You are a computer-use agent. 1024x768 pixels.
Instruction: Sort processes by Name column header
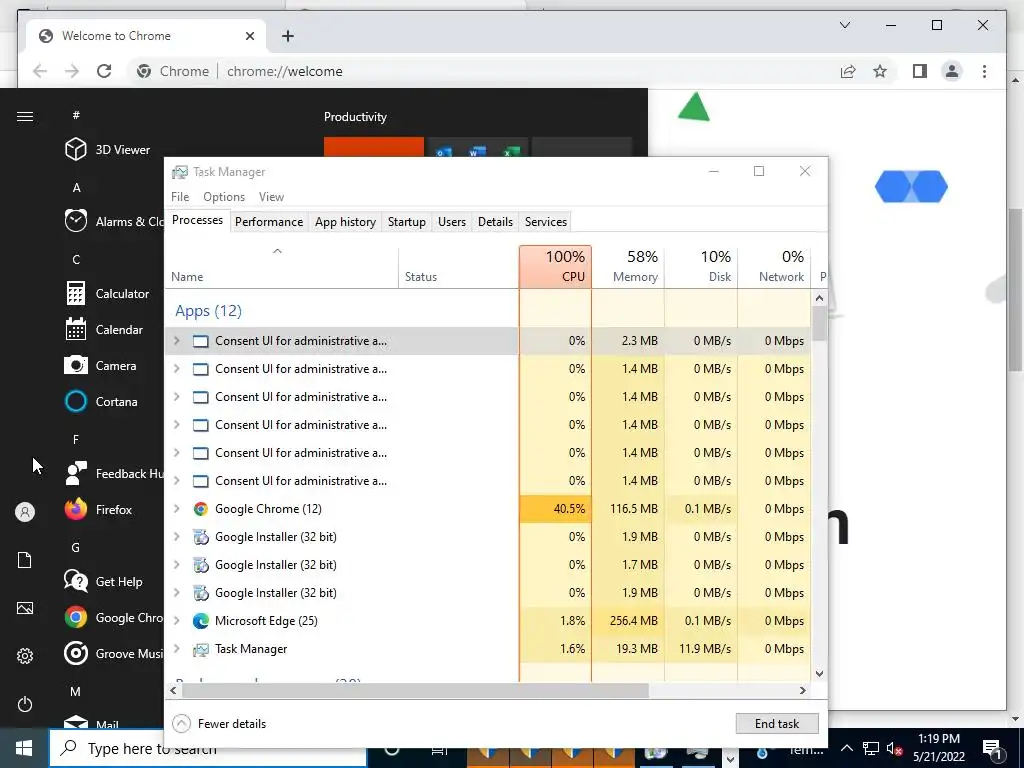(x=281, y=266)
